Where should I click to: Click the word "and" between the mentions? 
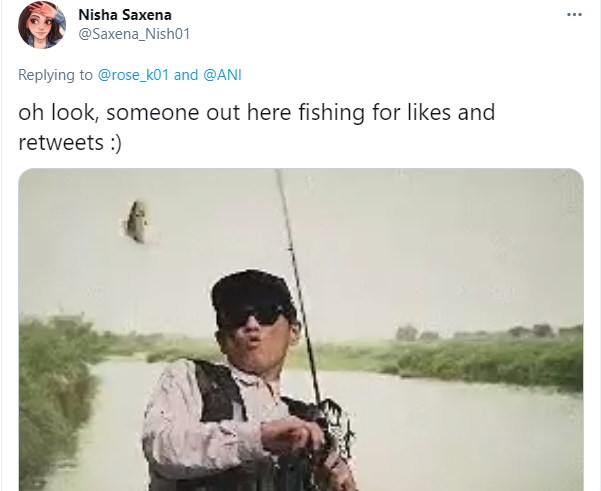[x=186, y=75]
